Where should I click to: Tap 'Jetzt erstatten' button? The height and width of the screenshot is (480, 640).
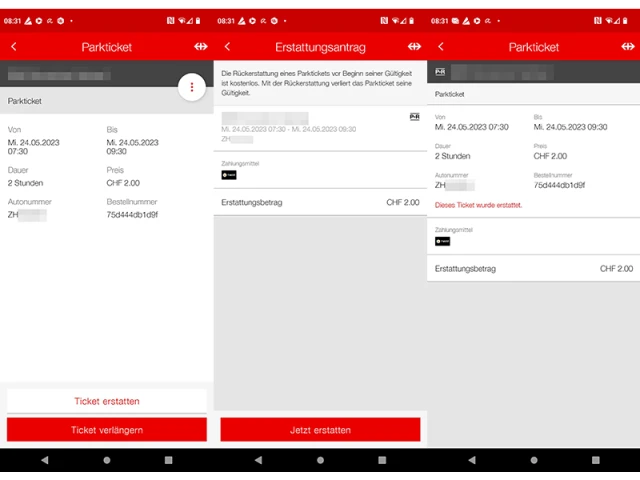point(320,430)
